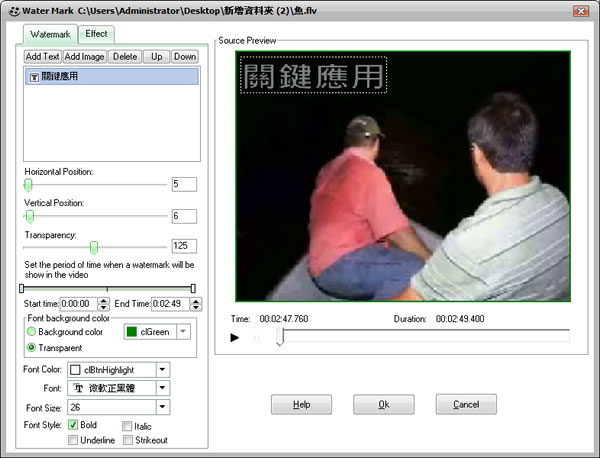Viewport: 600px width, 458px height.
Task: Click the left handle of the time period bar
Action: (21, 288)
